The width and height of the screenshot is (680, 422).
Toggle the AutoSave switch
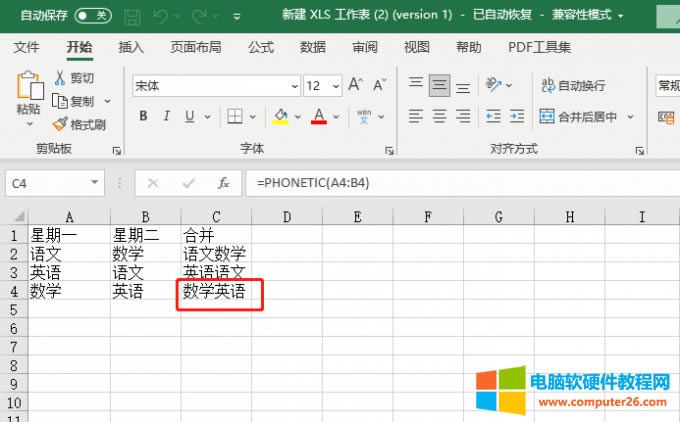click(x=93, y=16)
